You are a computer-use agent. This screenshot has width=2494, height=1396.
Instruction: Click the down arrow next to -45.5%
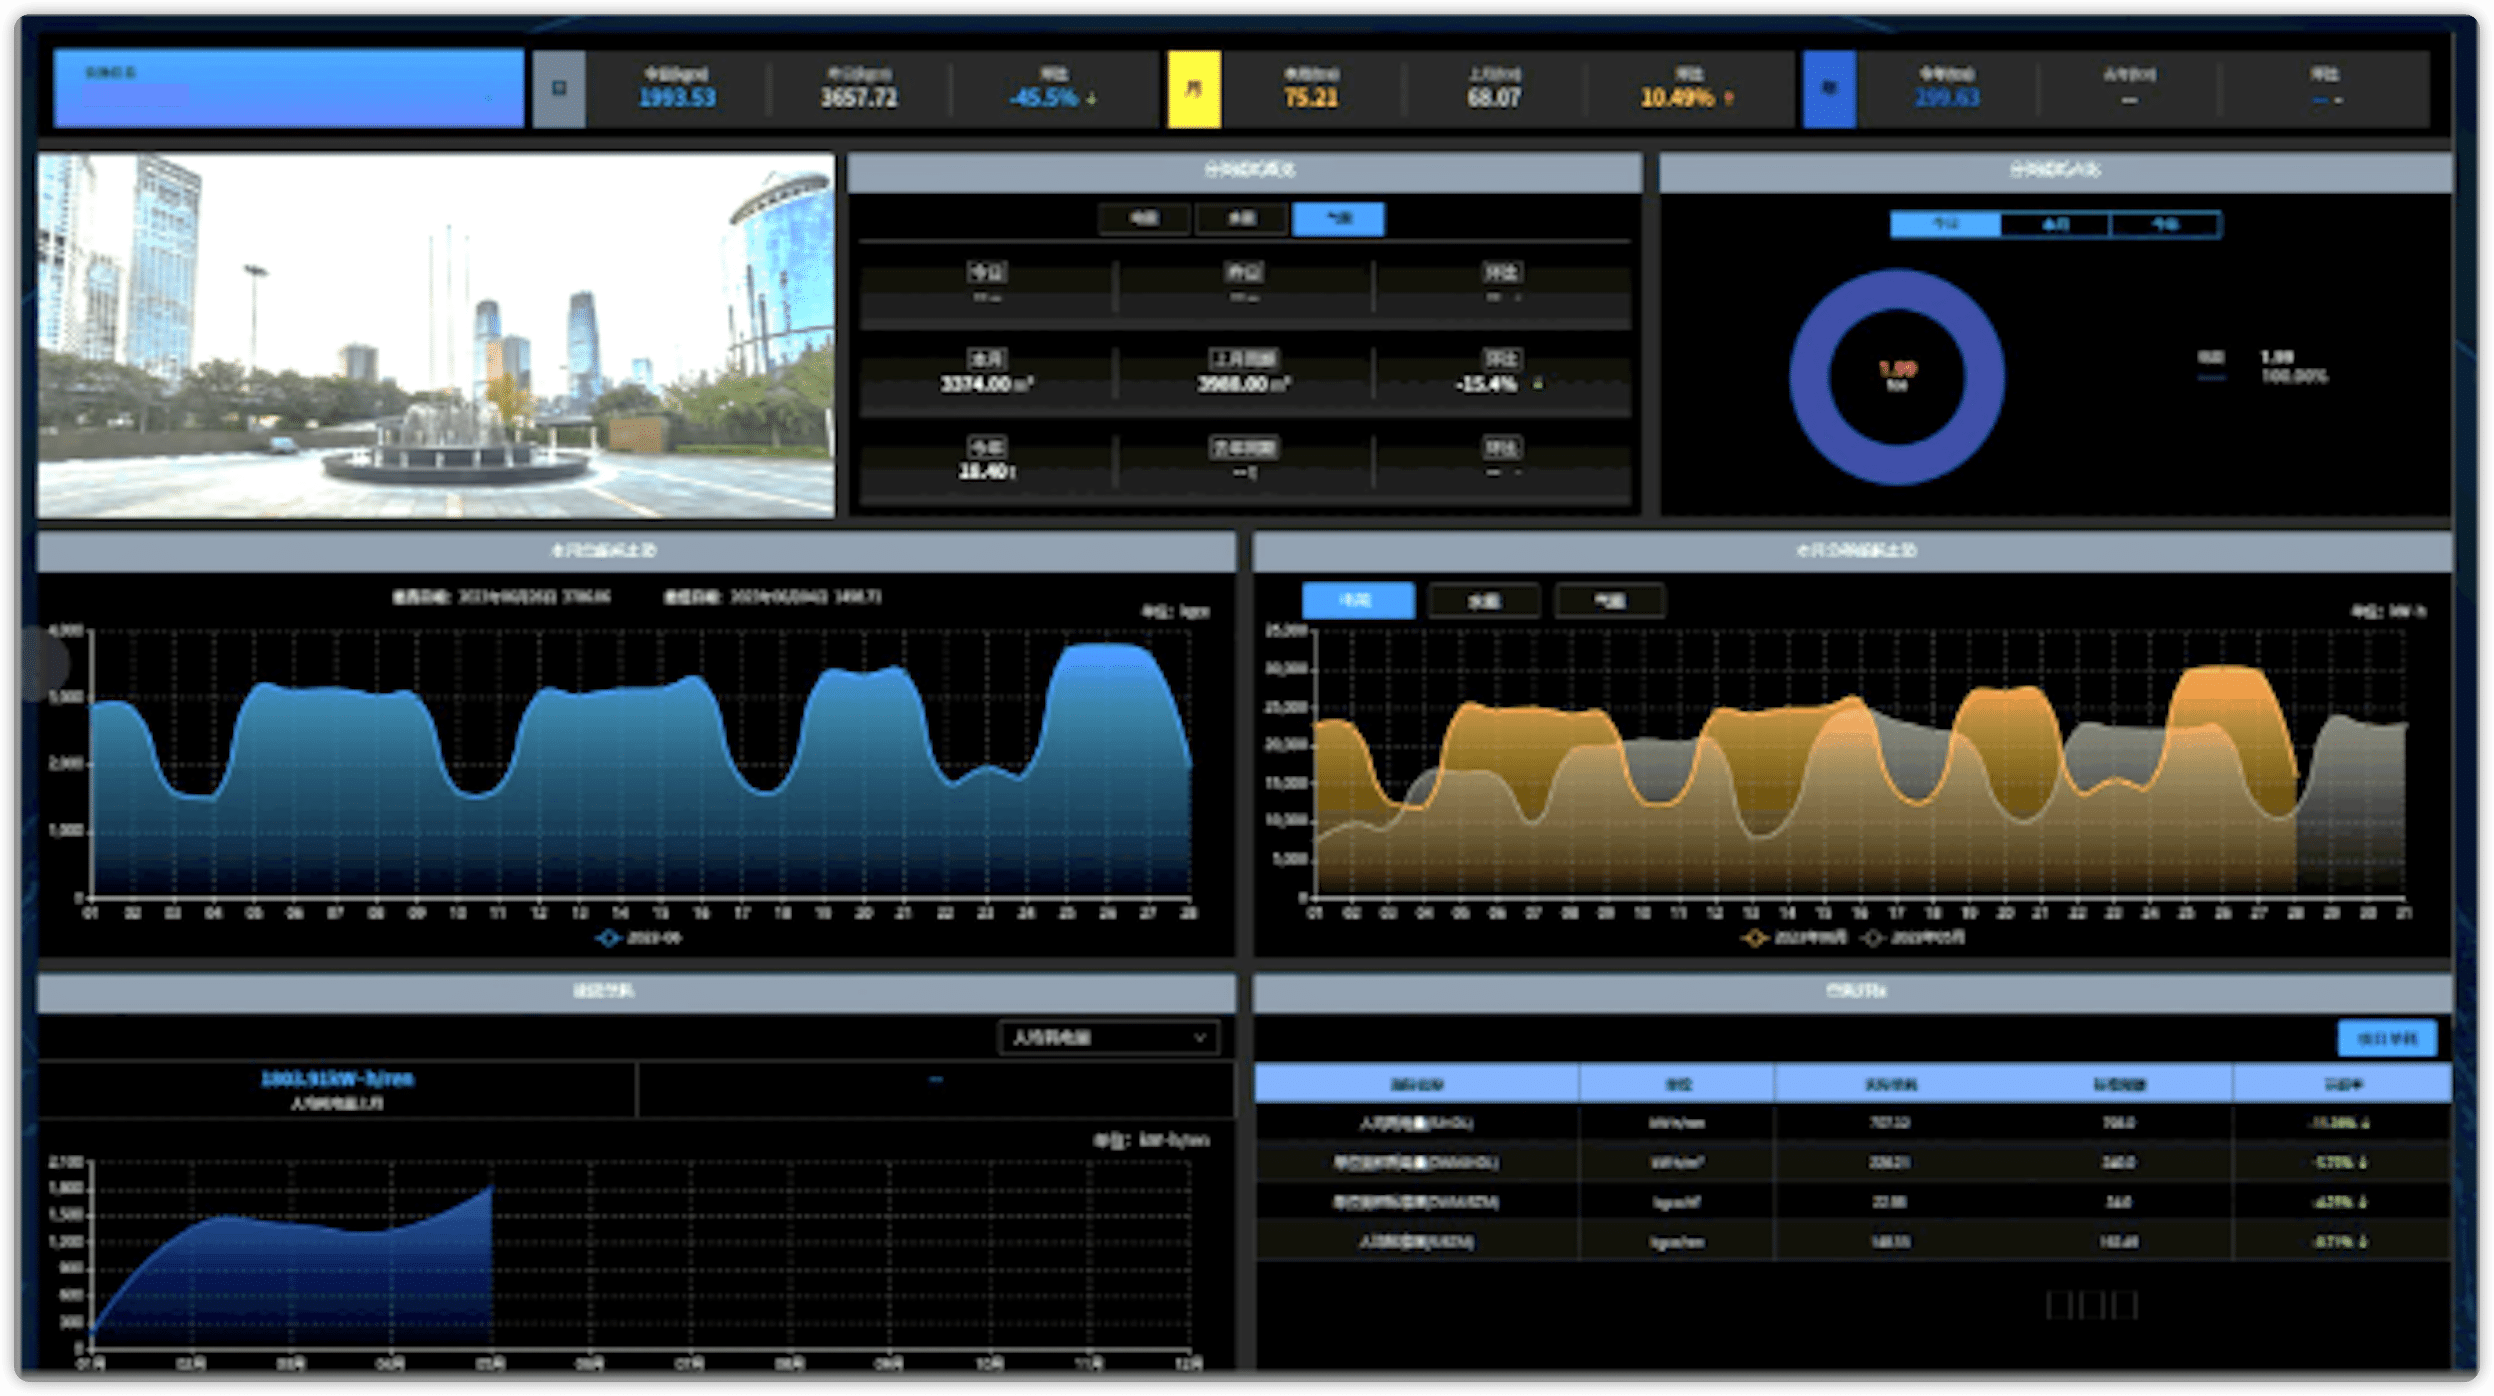tap(1092, 99)
